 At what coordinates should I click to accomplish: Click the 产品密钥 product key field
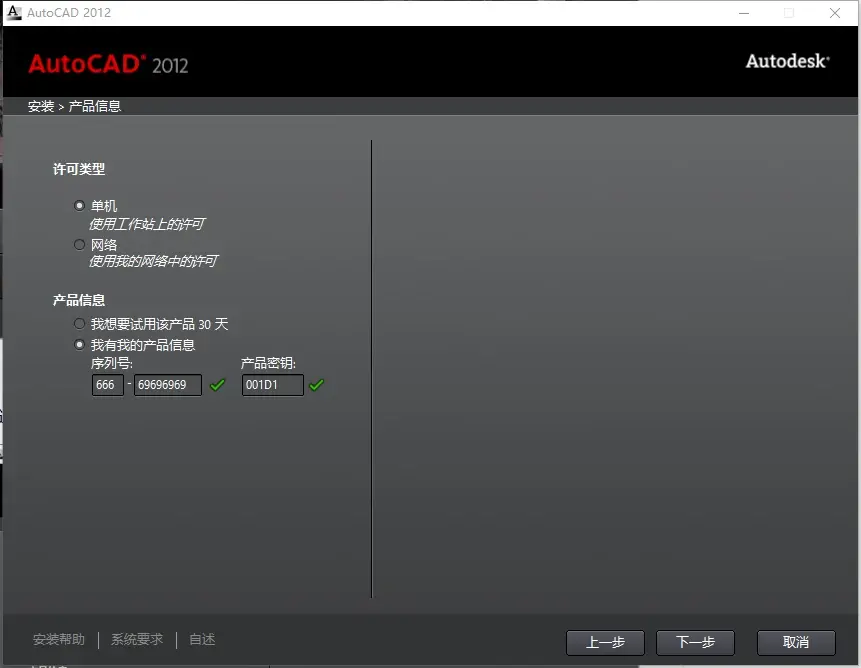click(x=272, y=385)
